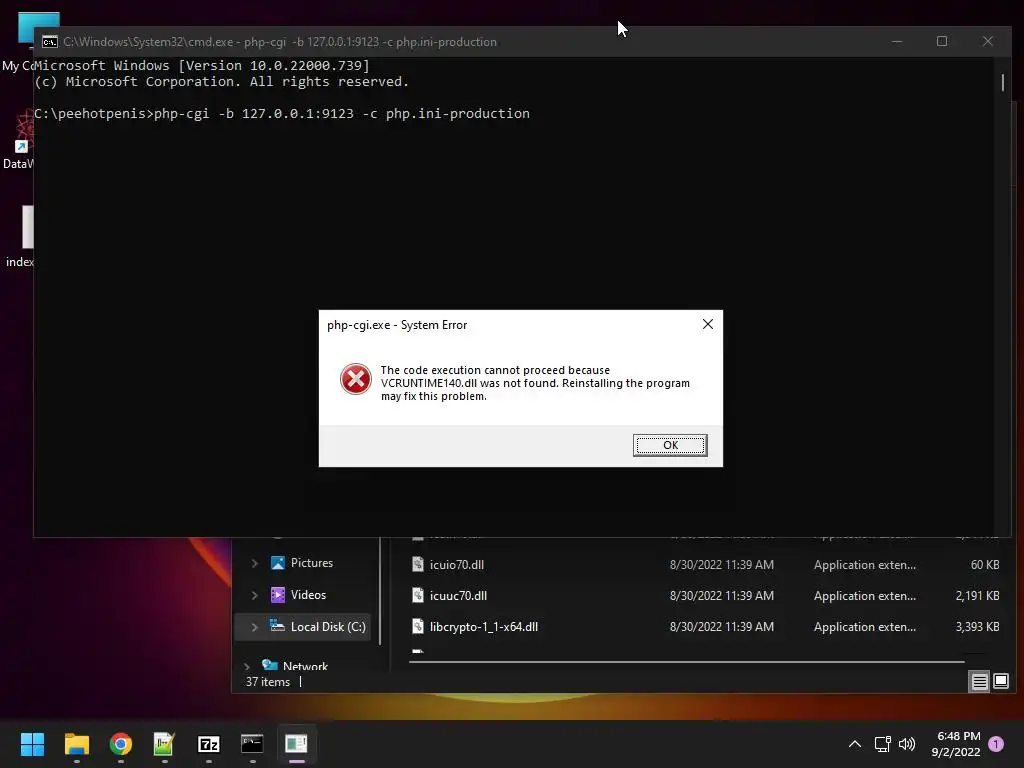Maximize the cmd.exe window
This screenshot has width=1024, height=768.
(942, 41)
